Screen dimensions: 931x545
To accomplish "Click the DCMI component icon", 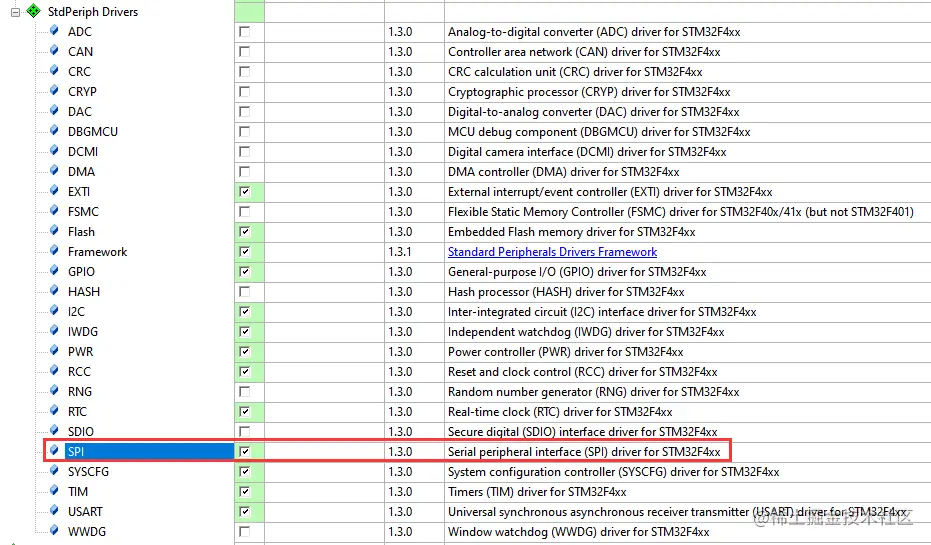I will coord(54,150).
